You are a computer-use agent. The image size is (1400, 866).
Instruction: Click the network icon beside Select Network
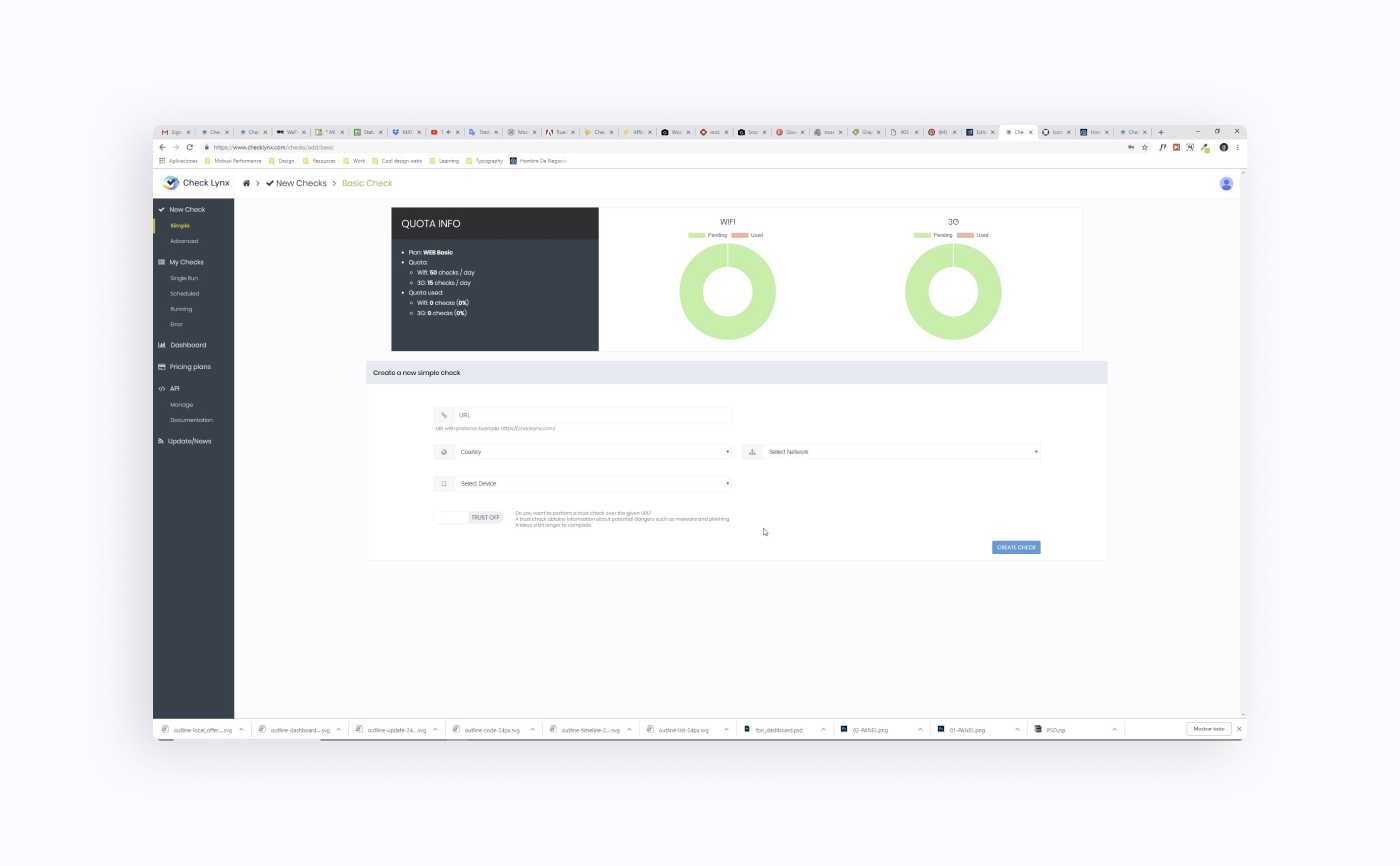(x=752, y=452)
